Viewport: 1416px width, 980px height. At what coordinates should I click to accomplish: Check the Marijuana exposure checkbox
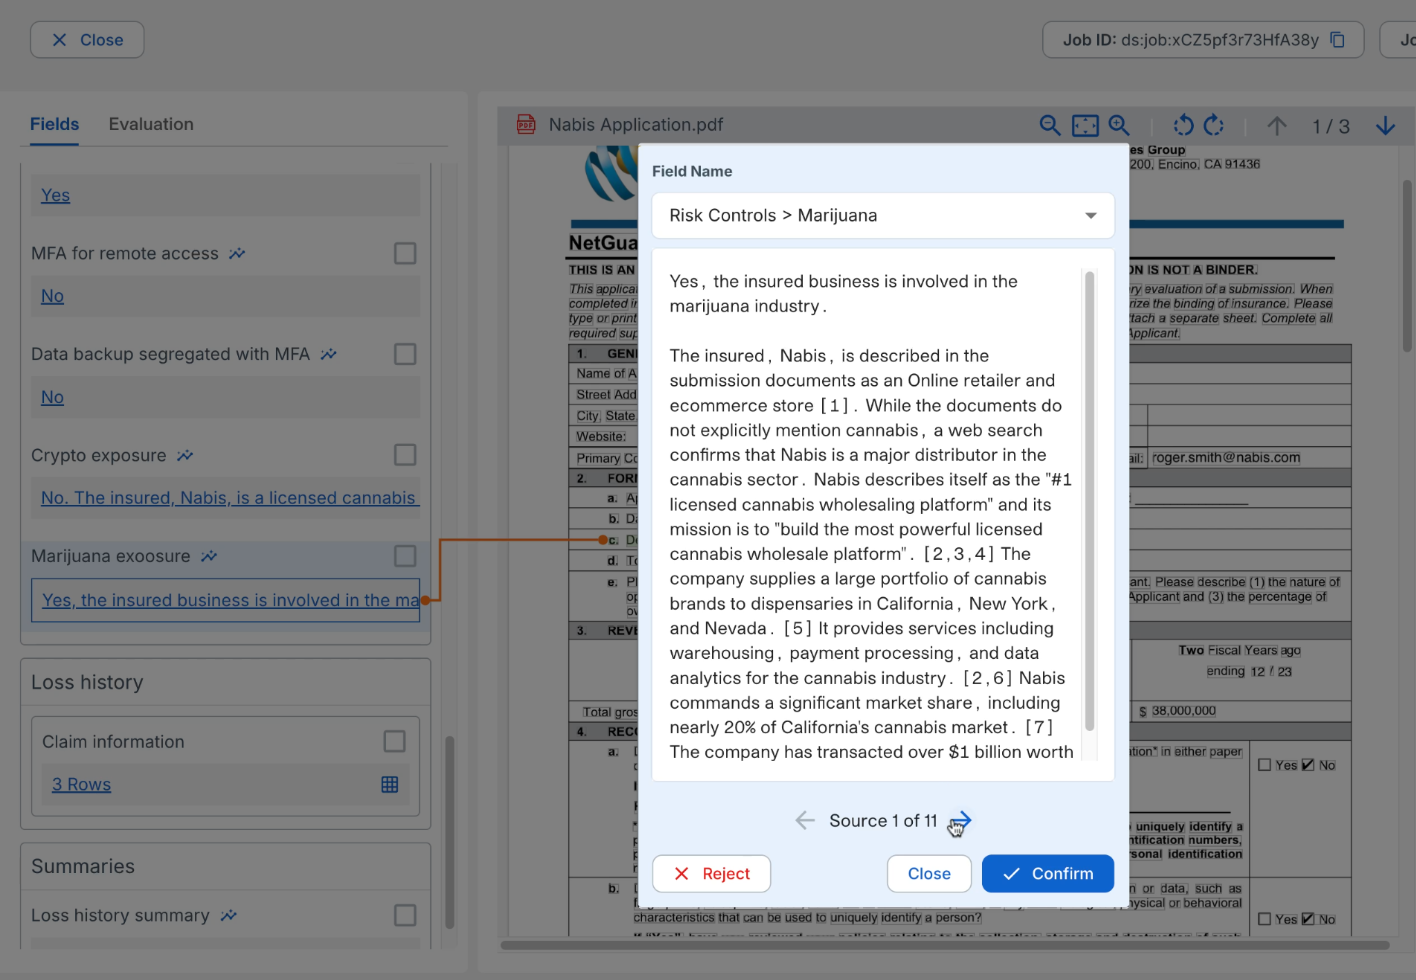tap(405, 556)
